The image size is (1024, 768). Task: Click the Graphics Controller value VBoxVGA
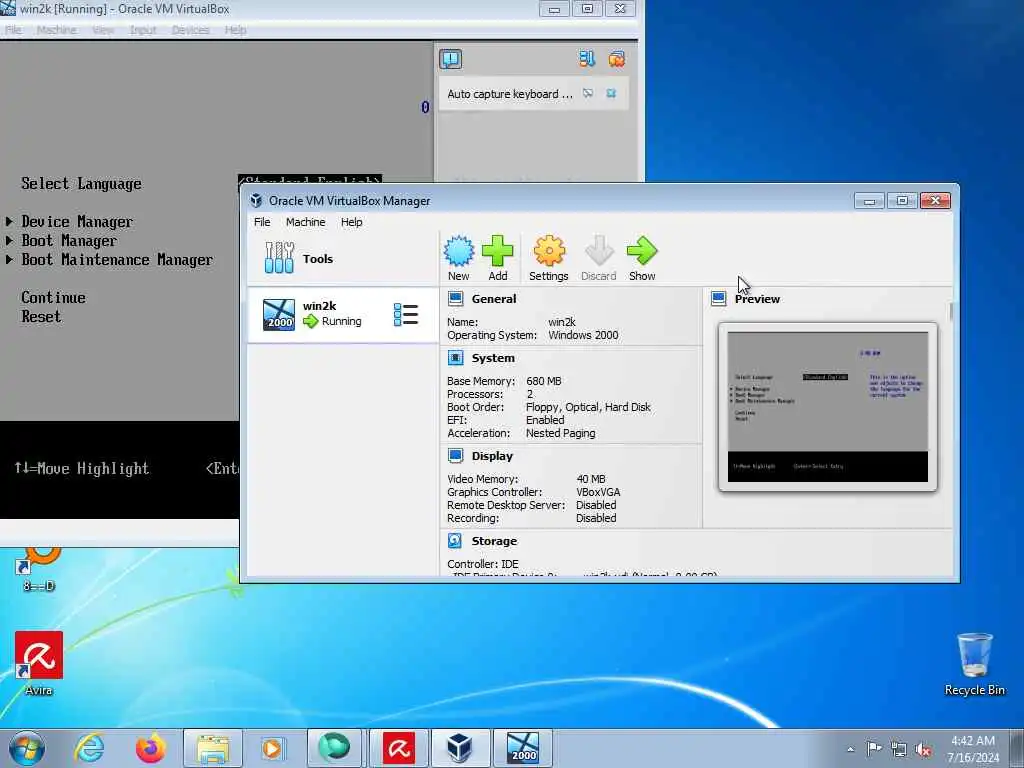point(598,492)
